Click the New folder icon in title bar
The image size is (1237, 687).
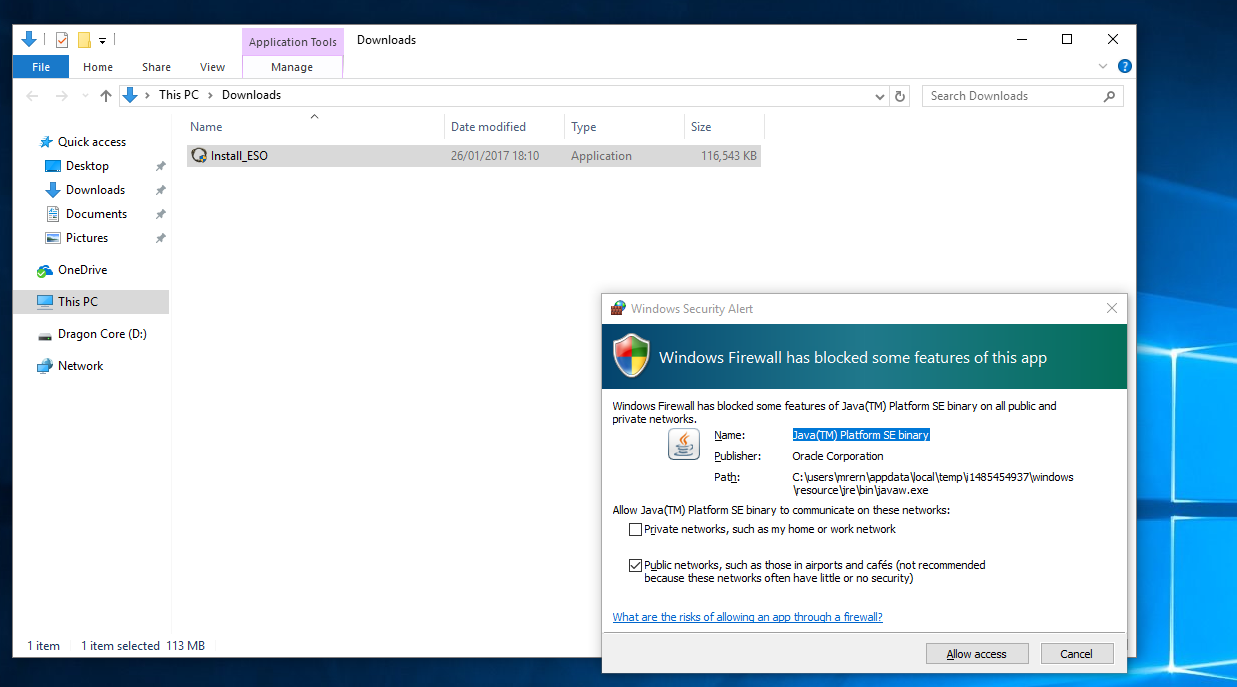[x=84, y=40]
